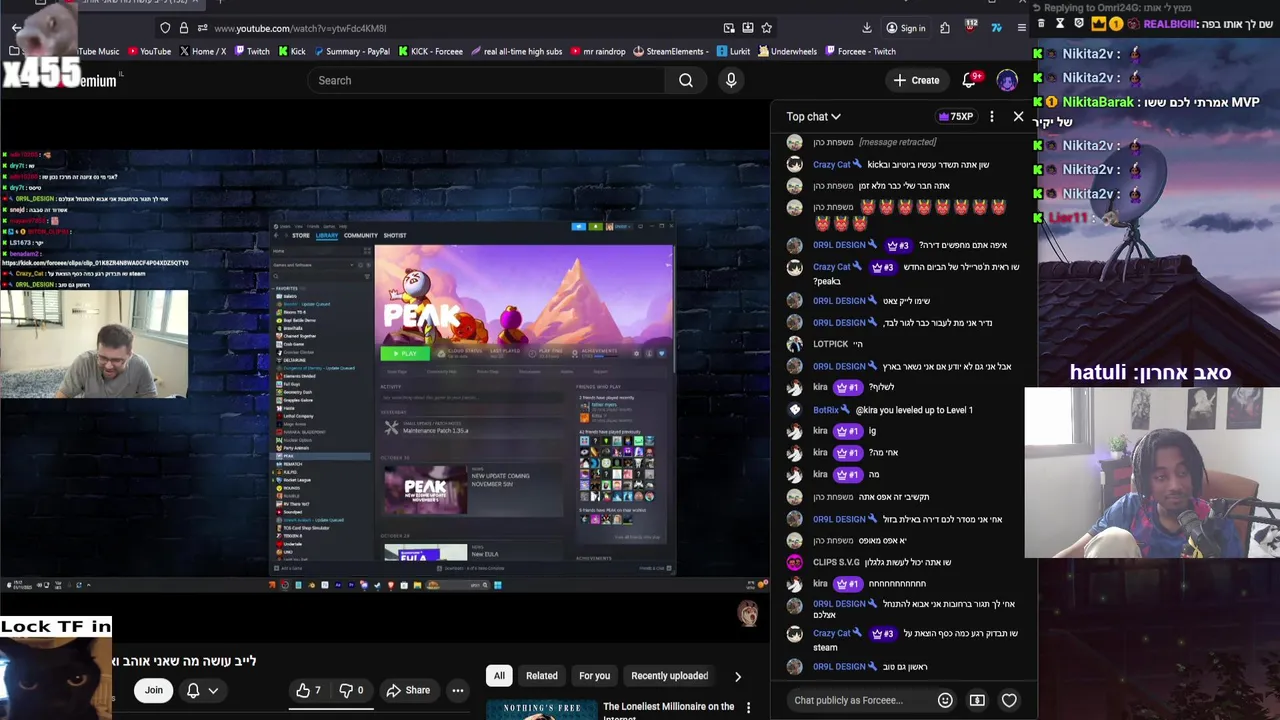Click COMMUNITY tab in Steam video
The image size is (1280, 720).
(x=360, y=235)
